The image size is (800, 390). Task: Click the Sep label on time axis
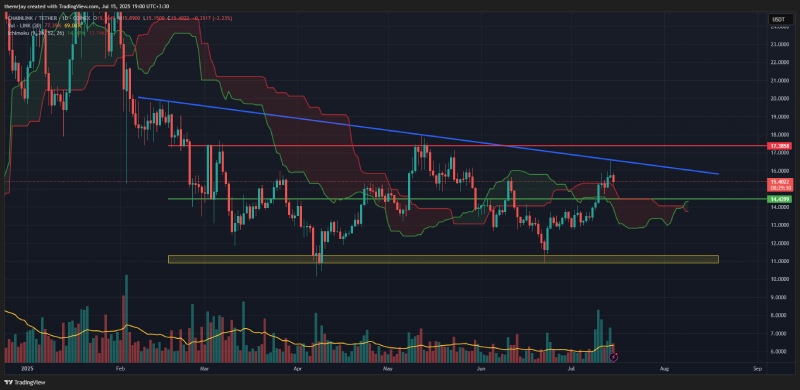coord(757,368)
